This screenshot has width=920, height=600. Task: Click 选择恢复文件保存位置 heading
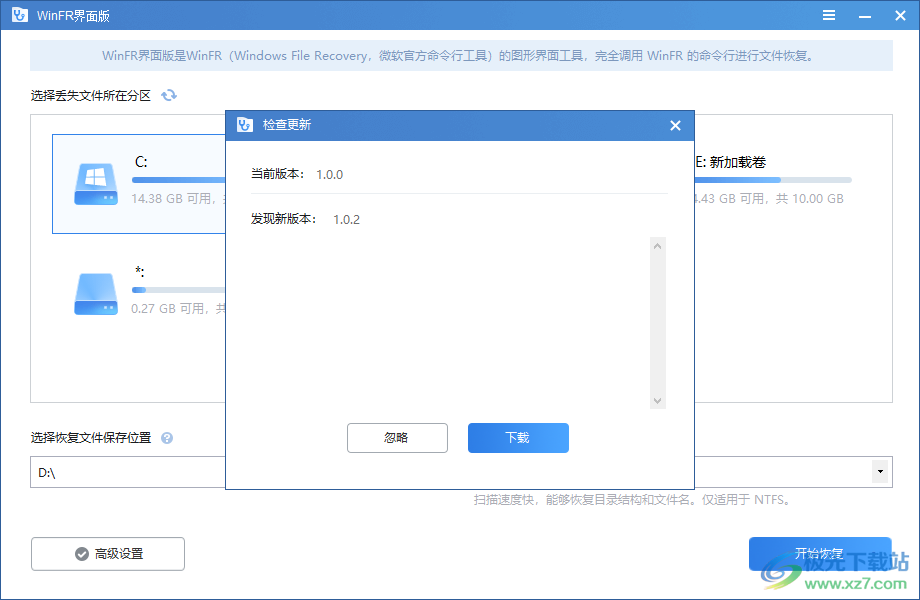90,438
